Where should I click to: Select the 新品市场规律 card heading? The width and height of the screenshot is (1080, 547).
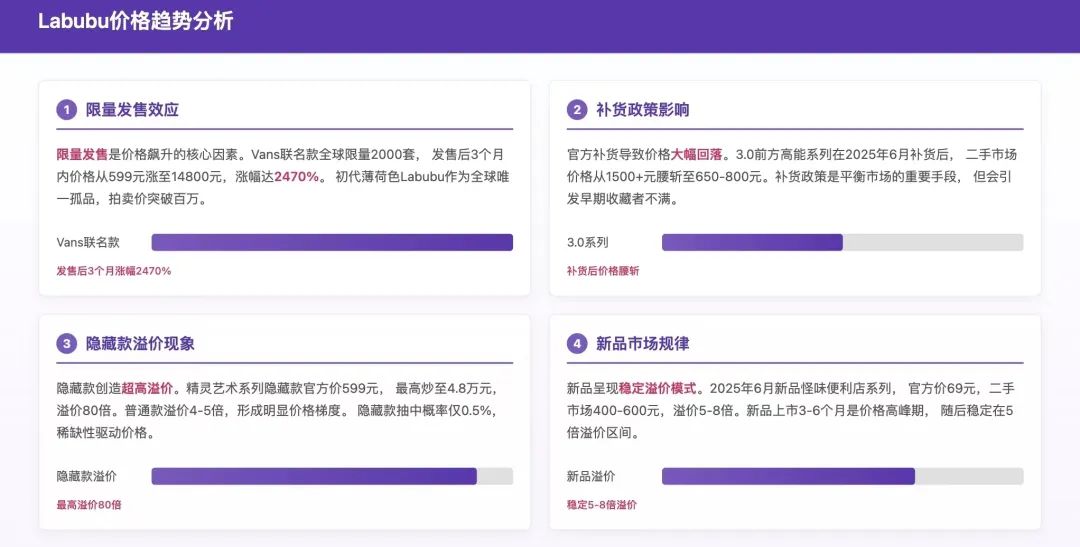point(643,344)
